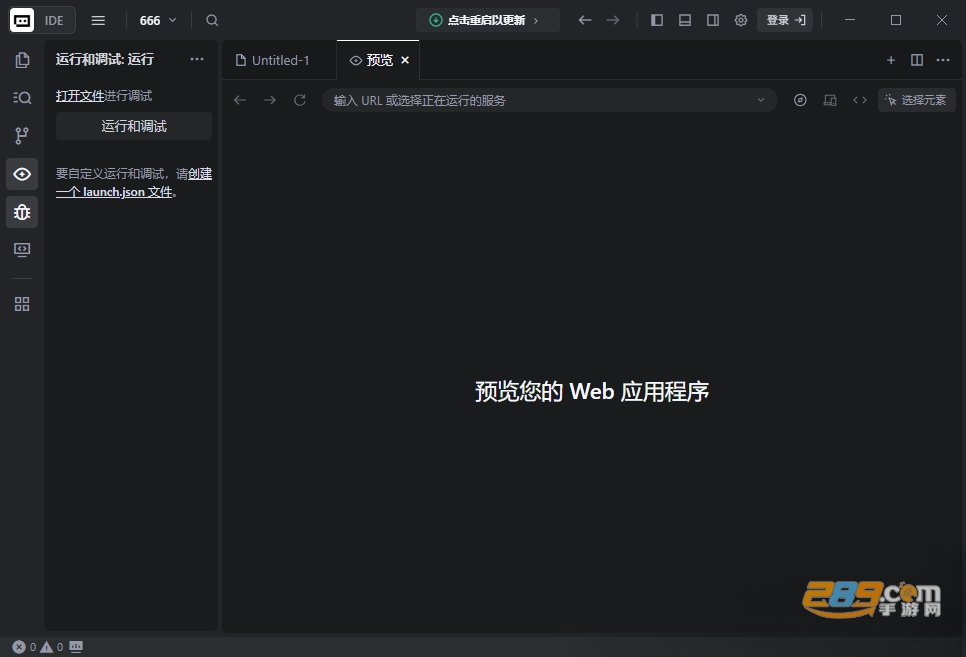966x657 pixels.
Task: Toggle responsive device view icon
Action: [830, 100]
